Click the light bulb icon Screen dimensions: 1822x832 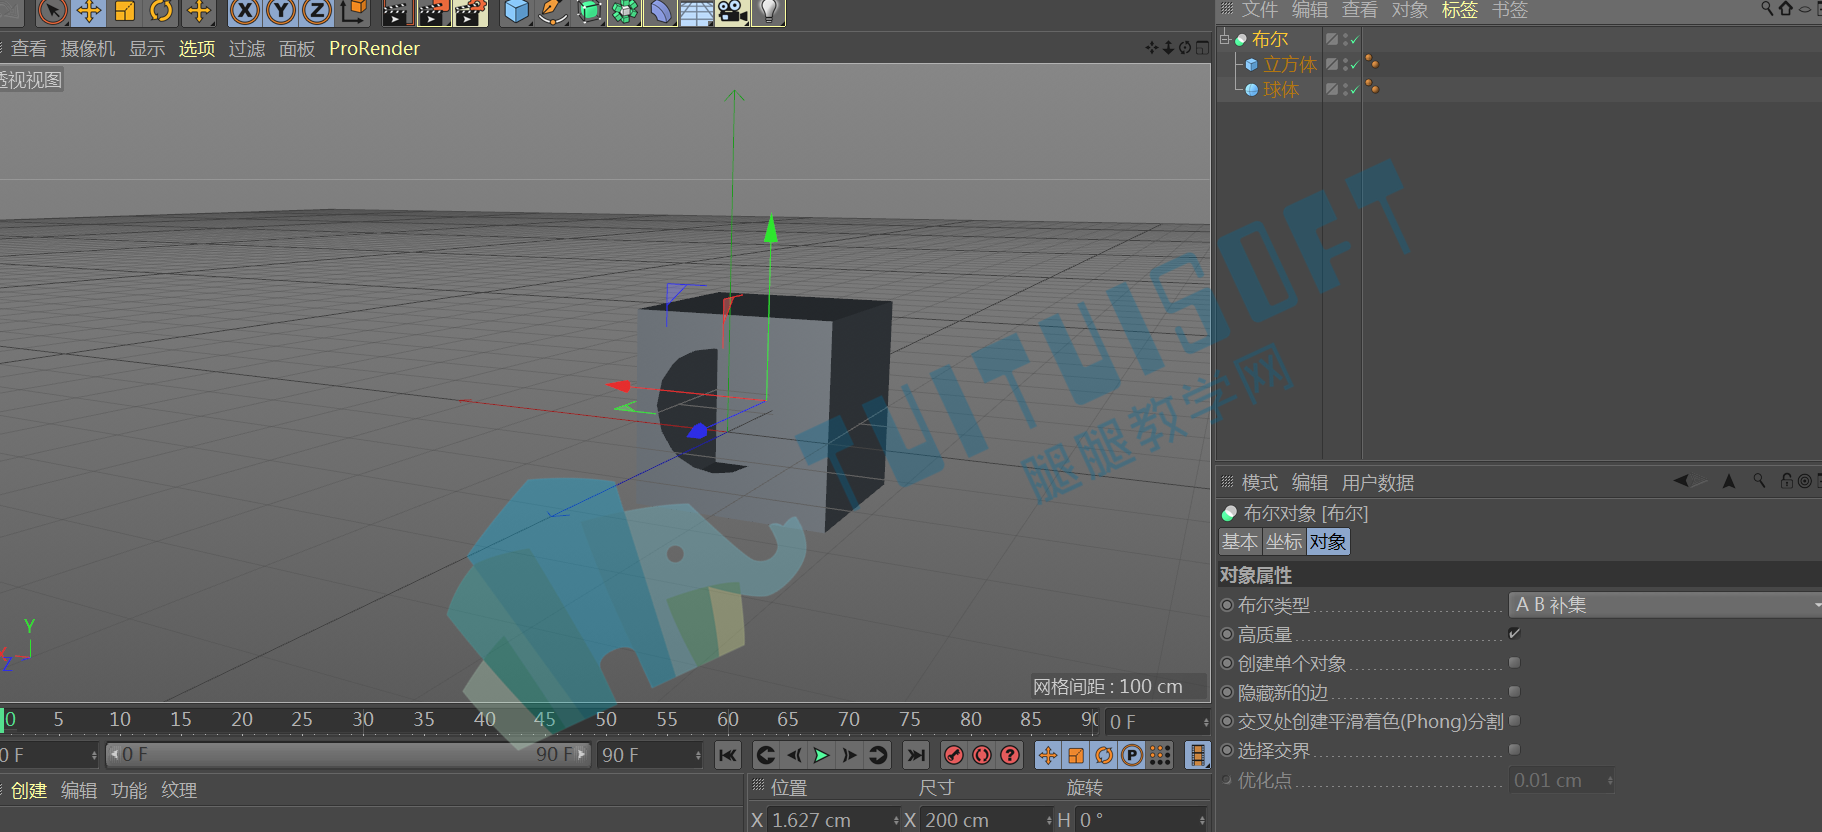[768, 12]
